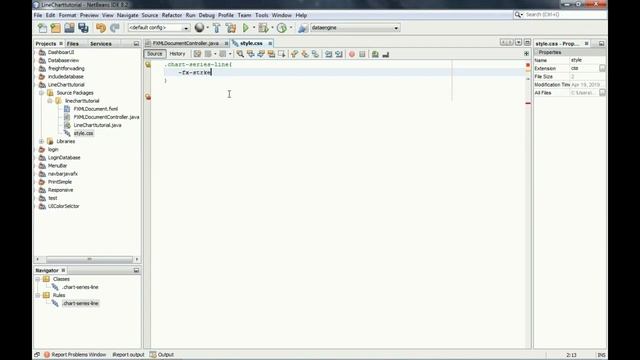Open the Tools menu
The height and width of the screenshot is (360, 640).
[x=262, y=15]
